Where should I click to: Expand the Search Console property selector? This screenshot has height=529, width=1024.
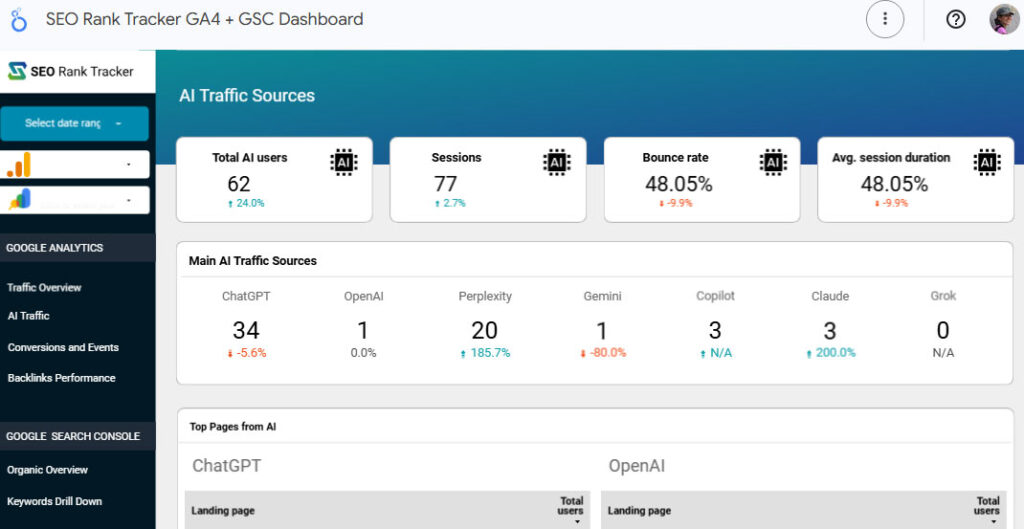(x=75, y=200)
